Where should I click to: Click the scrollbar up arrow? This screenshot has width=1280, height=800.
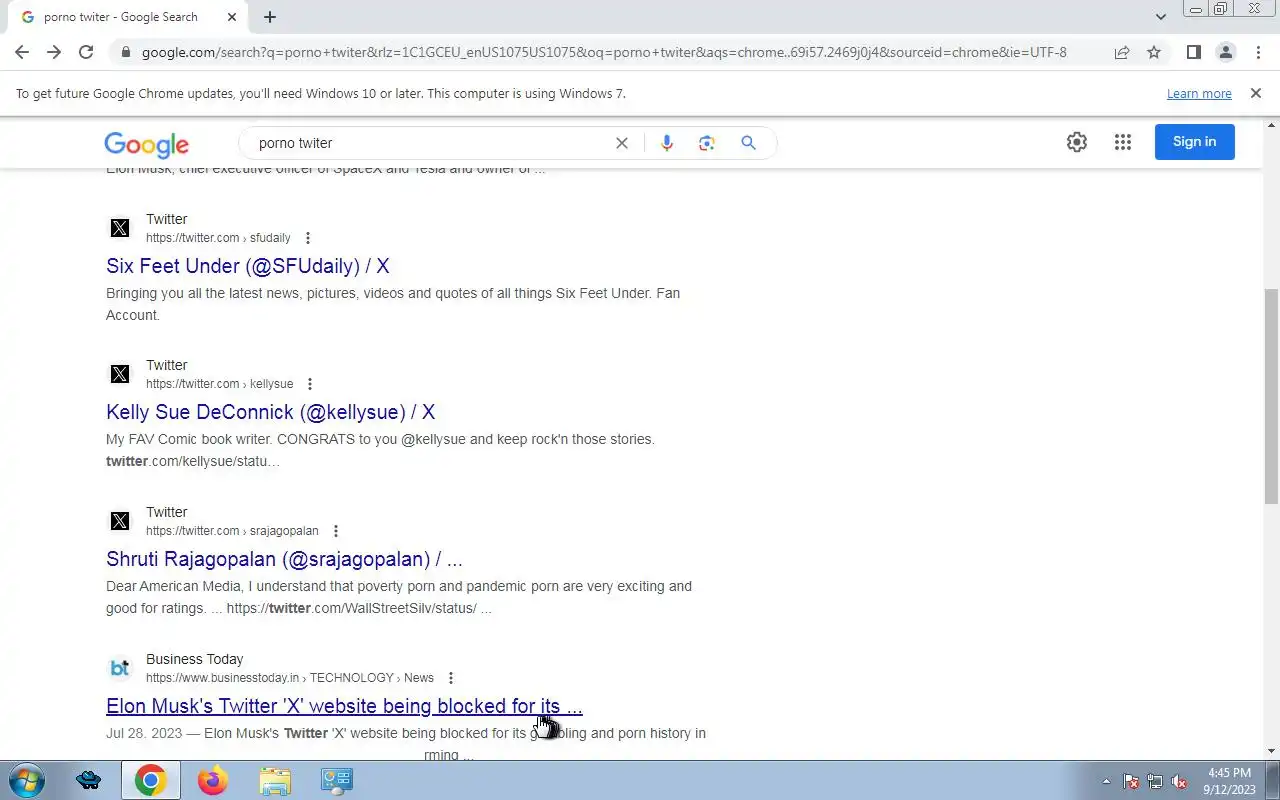point(1271,124)
